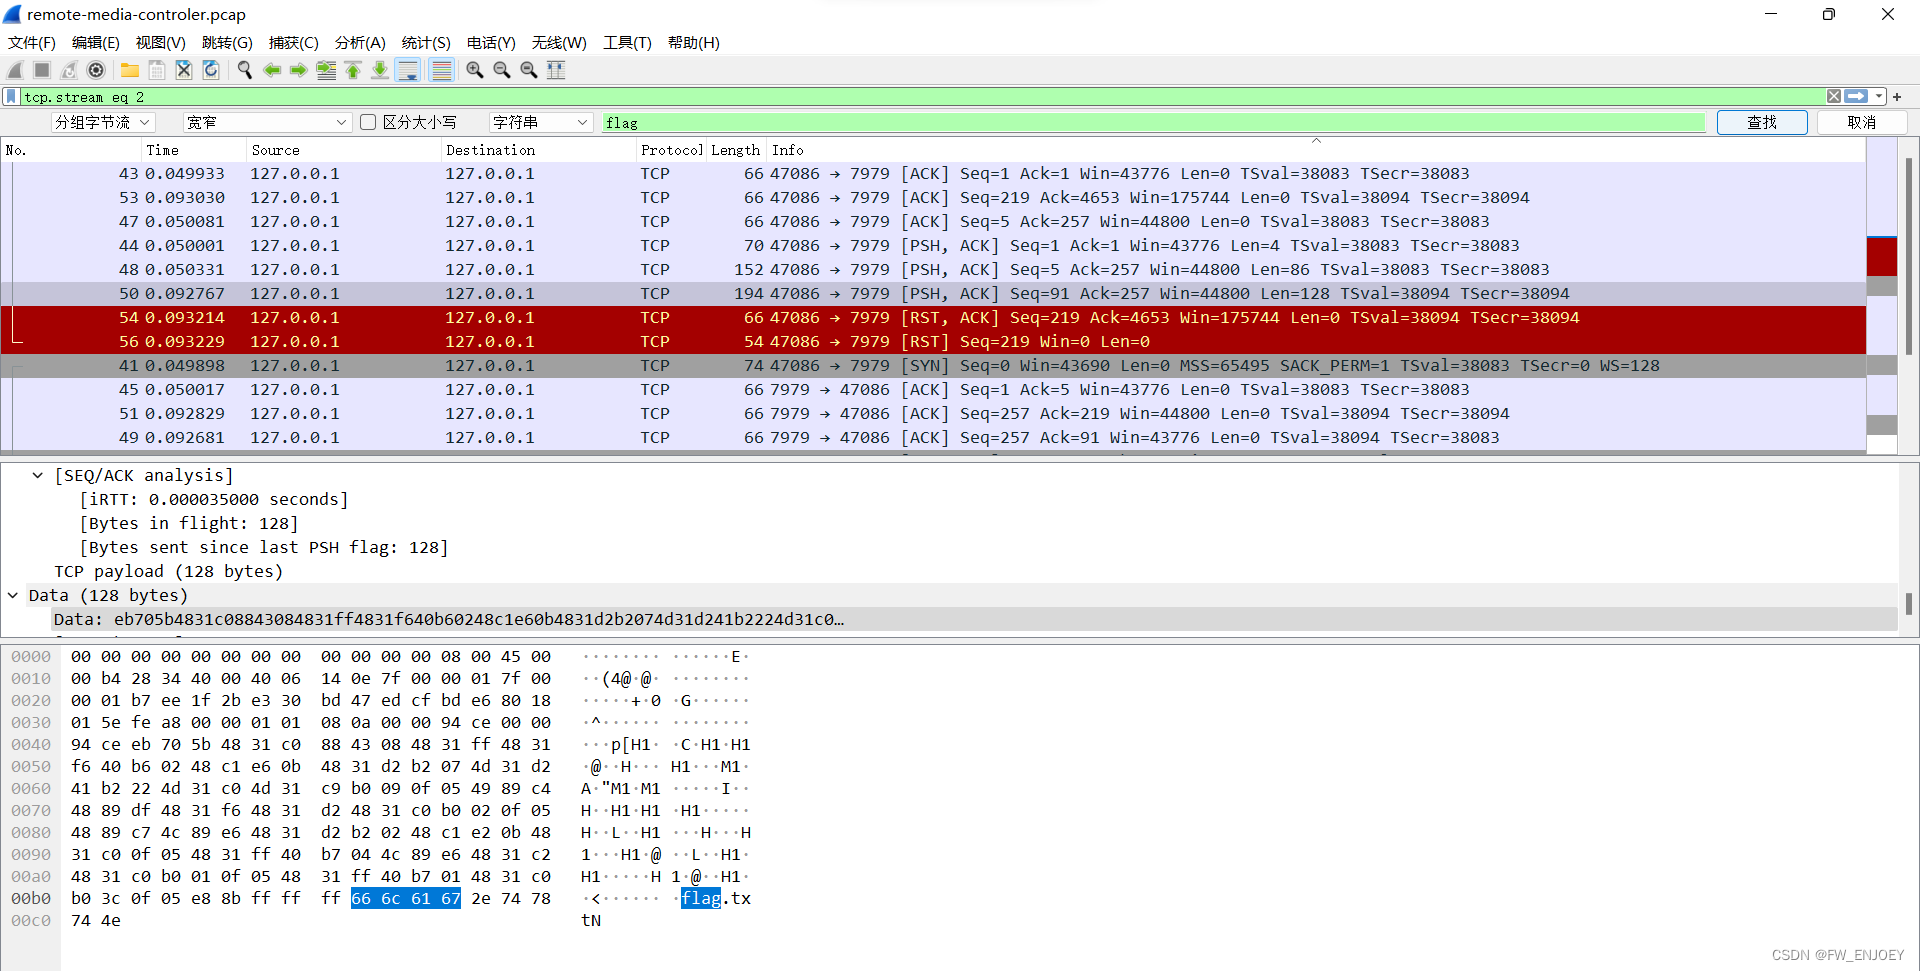The height and width of the screenshot is (971, 1920).
Task: Click the display filter bookmark icon
Action: [x=11, y=97]
